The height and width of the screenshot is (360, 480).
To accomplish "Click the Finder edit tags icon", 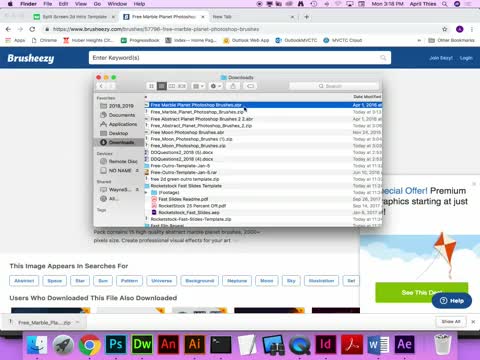I will (250, 86).
